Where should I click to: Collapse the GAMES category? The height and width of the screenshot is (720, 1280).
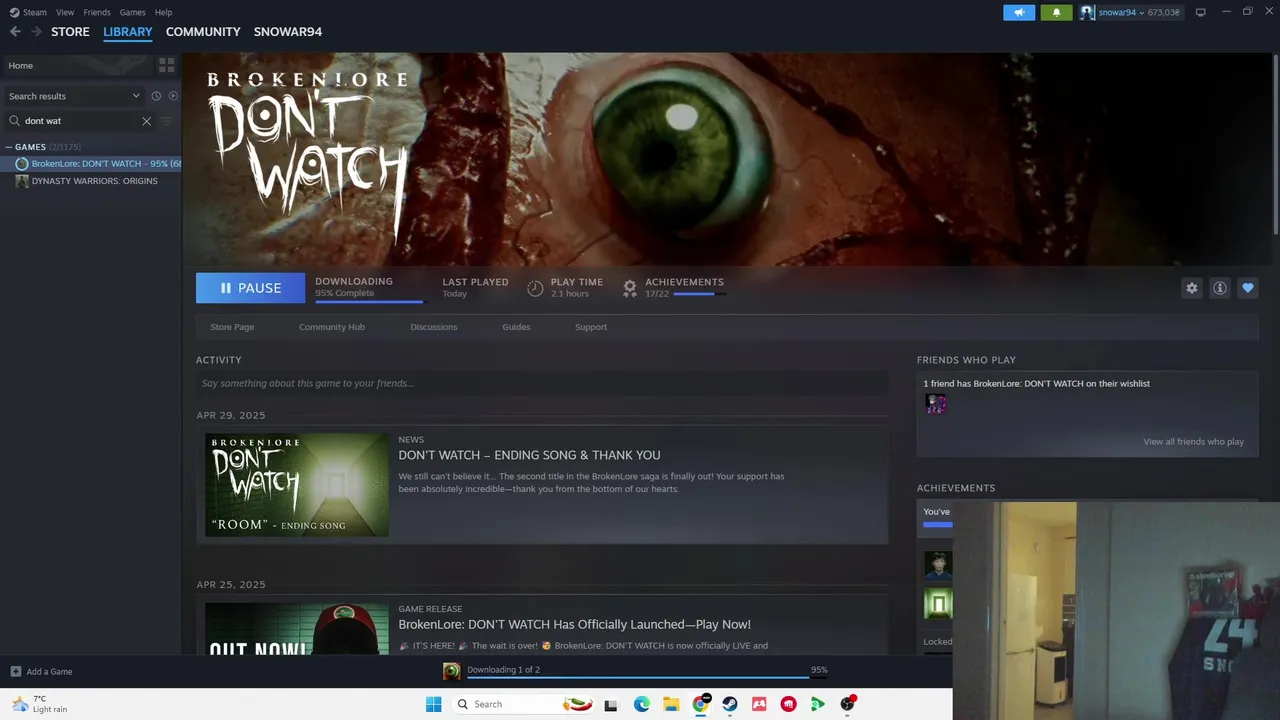click(x=9, y=147)
